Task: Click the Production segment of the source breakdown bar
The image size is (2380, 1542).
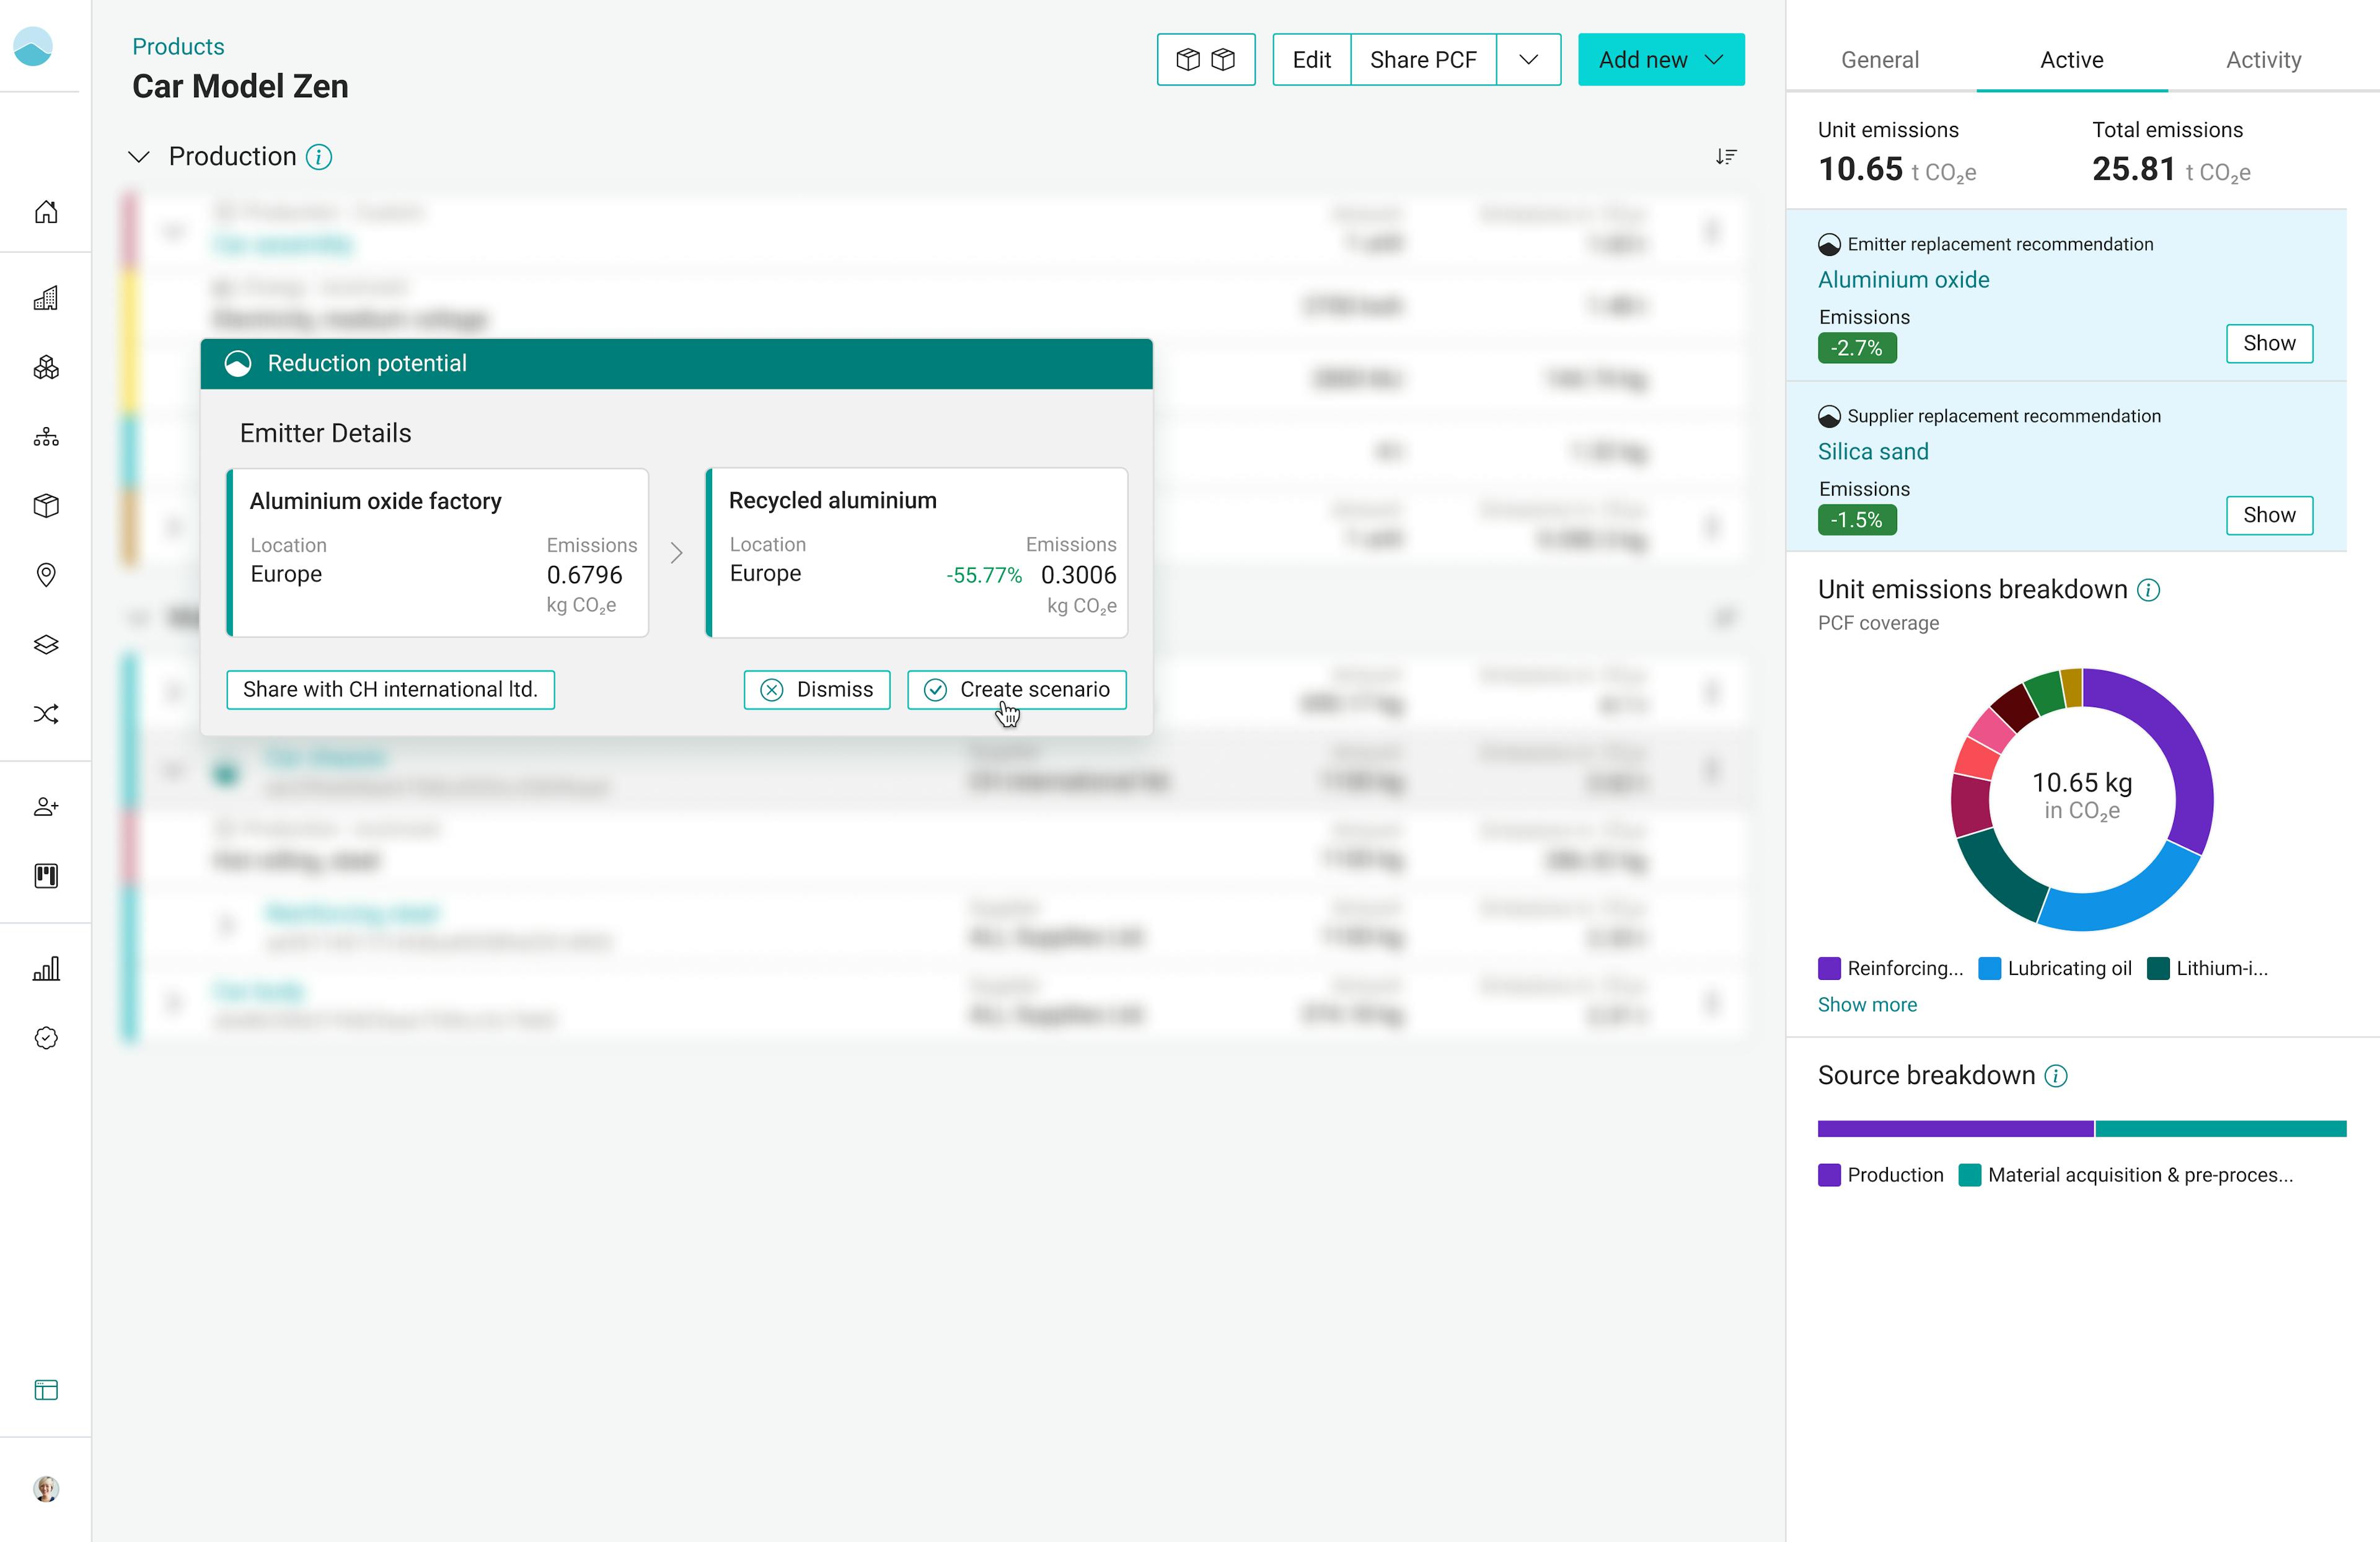Action: 1955,1128
